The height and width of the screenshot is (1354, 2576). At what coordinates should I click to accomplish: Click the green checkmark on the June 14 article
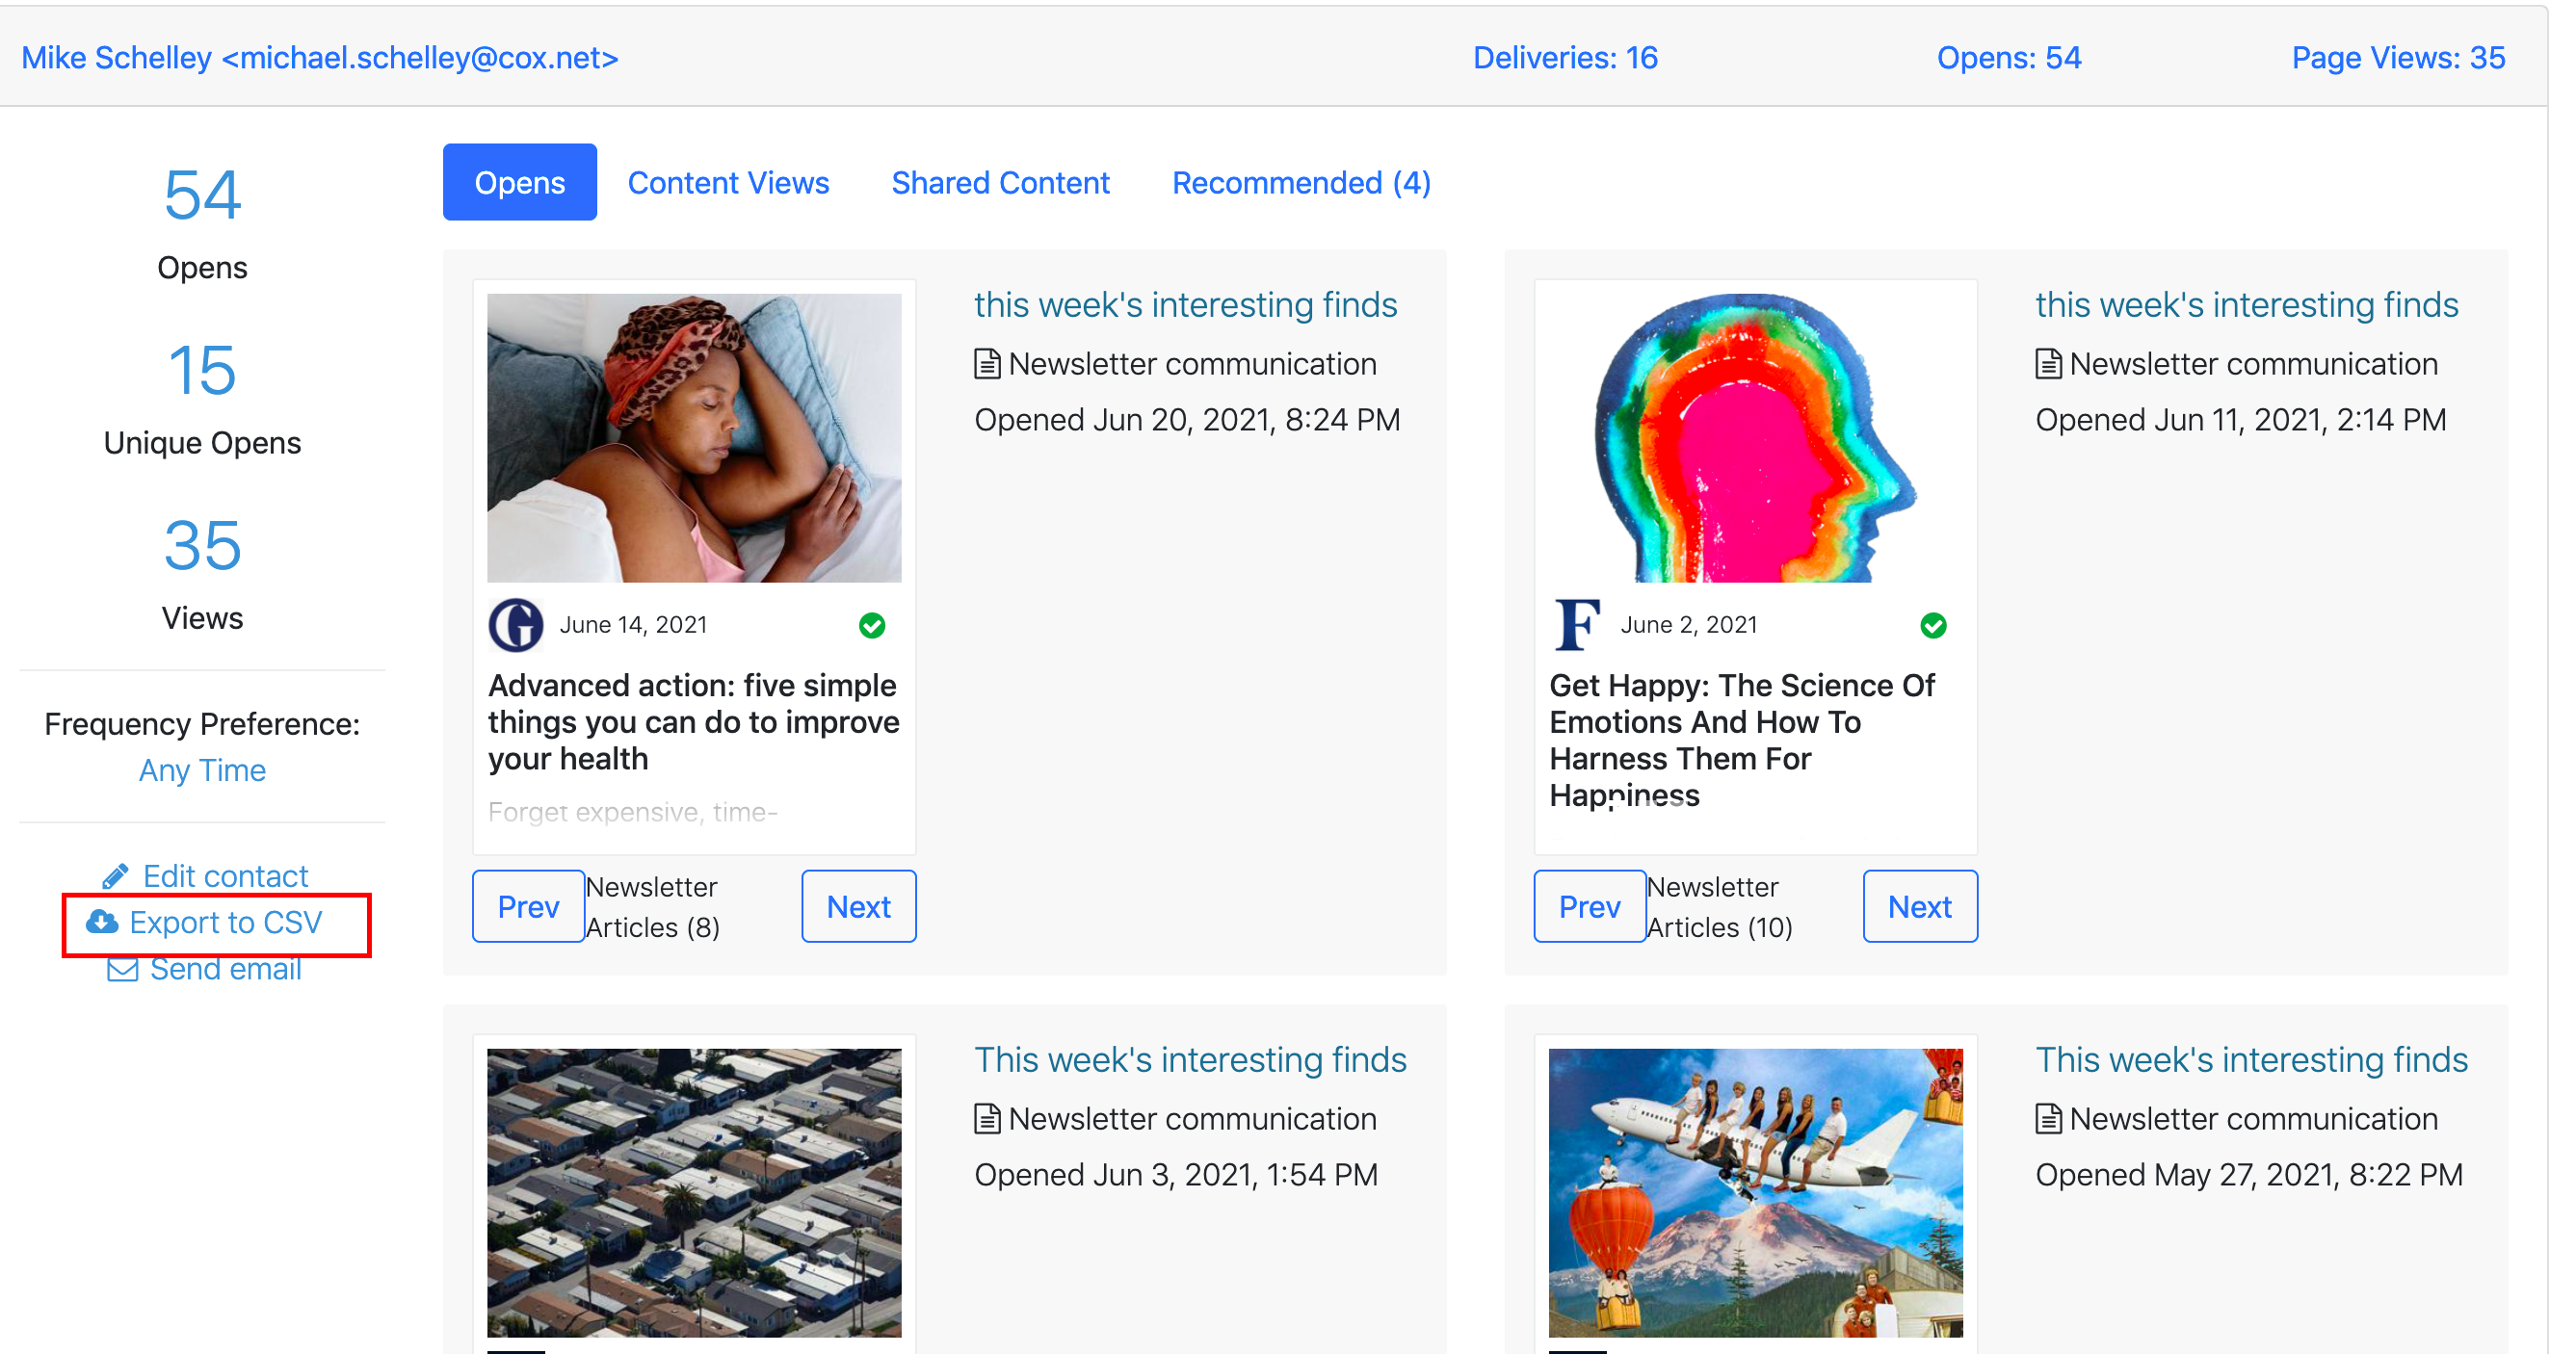tap(872, 626)
